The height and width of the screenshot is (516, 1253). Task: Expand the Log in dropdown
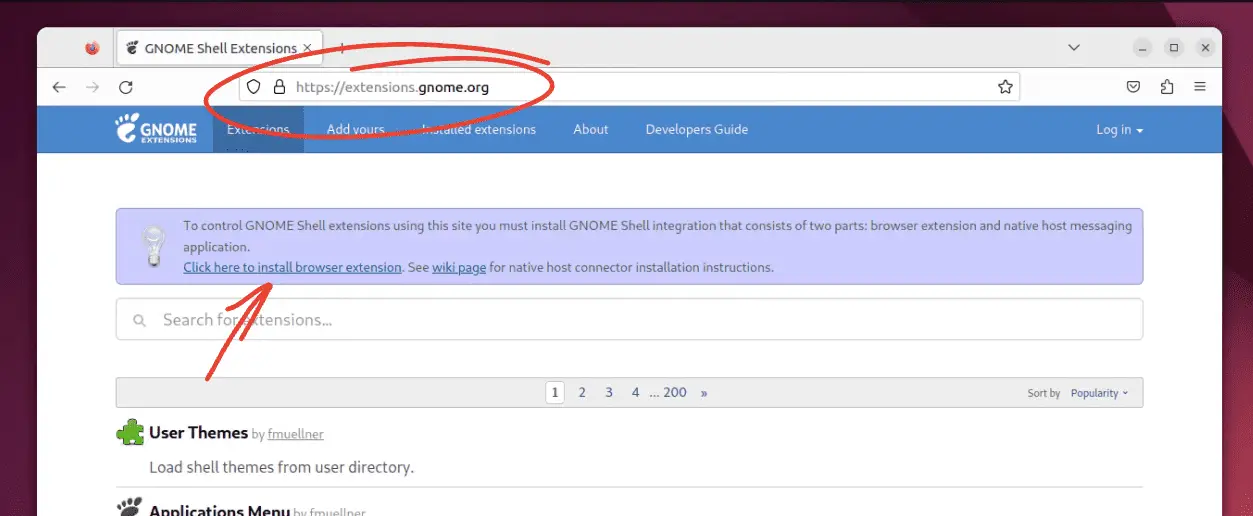point(1119,129)
